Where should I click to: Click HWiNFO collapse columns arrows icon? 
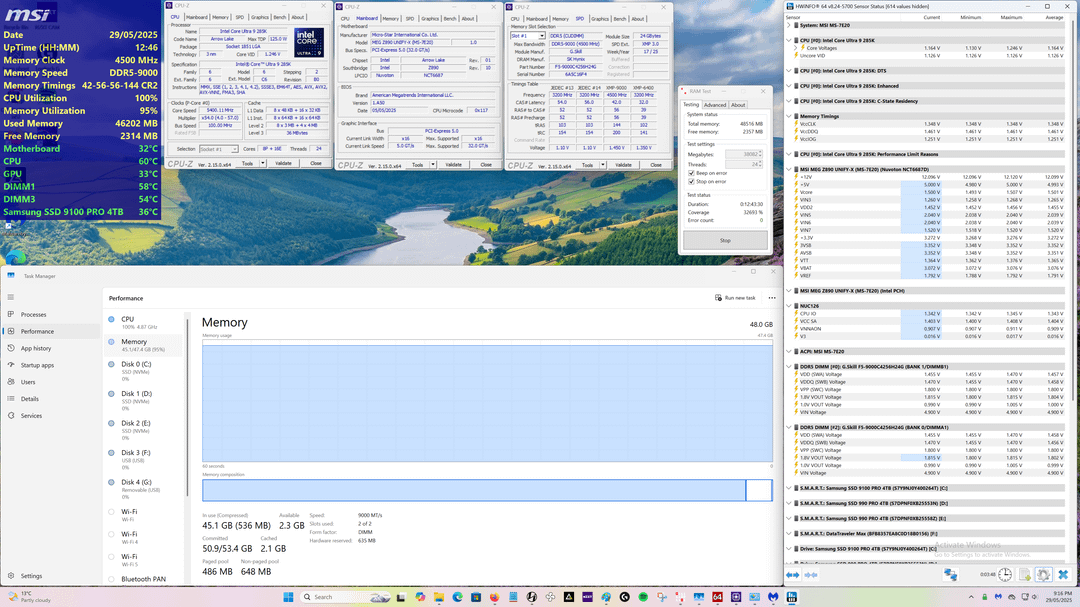point(811,575)
